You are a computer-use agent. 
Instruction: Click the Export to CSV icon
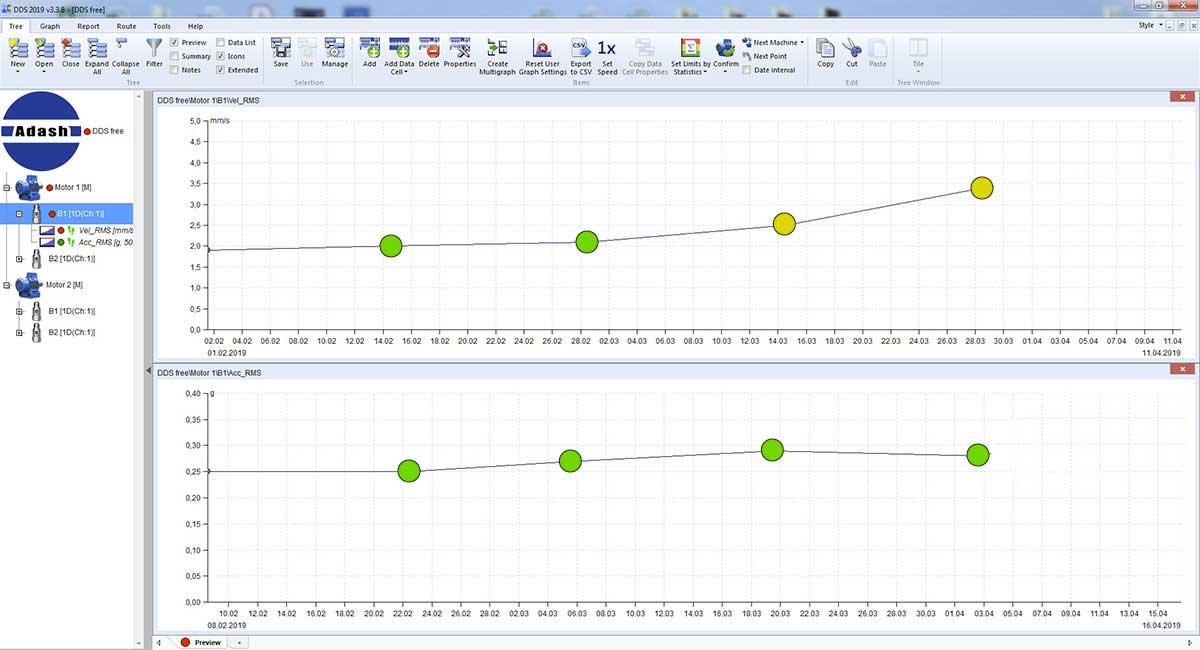click(580, 47)
